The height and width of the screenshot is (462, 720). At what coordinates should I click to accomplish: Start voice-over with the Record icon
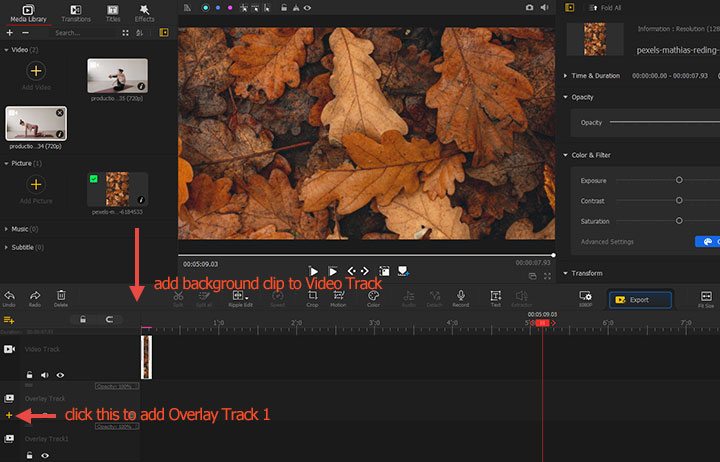(461, 295)
